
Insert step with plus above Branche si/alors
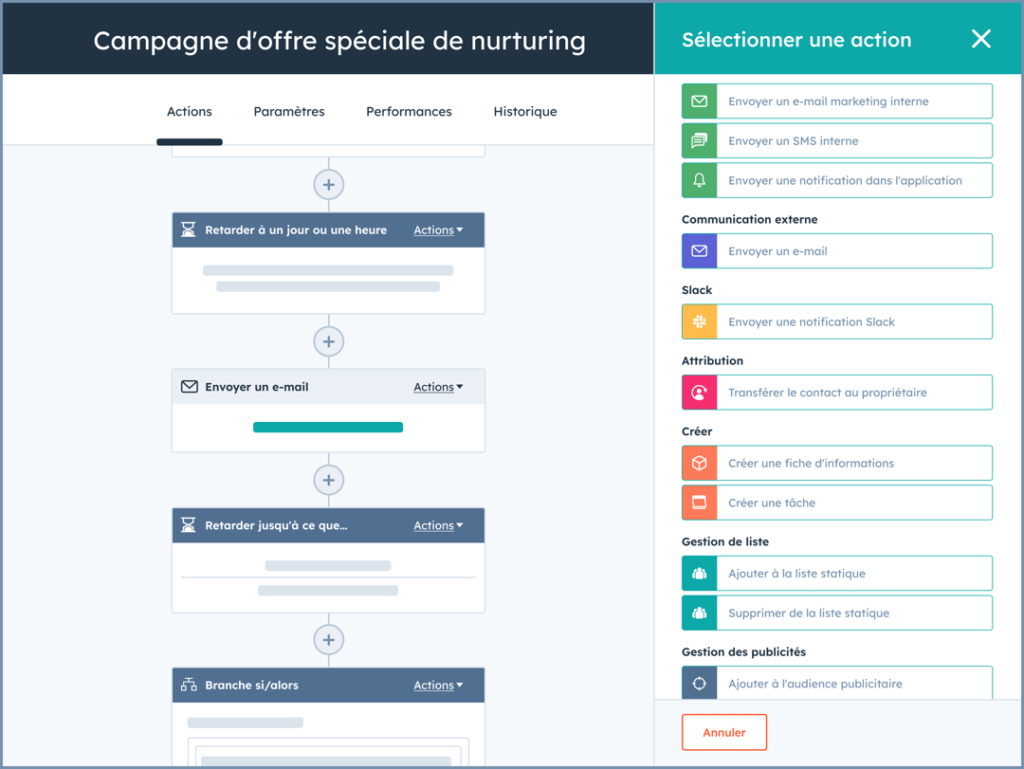point(328,639)
